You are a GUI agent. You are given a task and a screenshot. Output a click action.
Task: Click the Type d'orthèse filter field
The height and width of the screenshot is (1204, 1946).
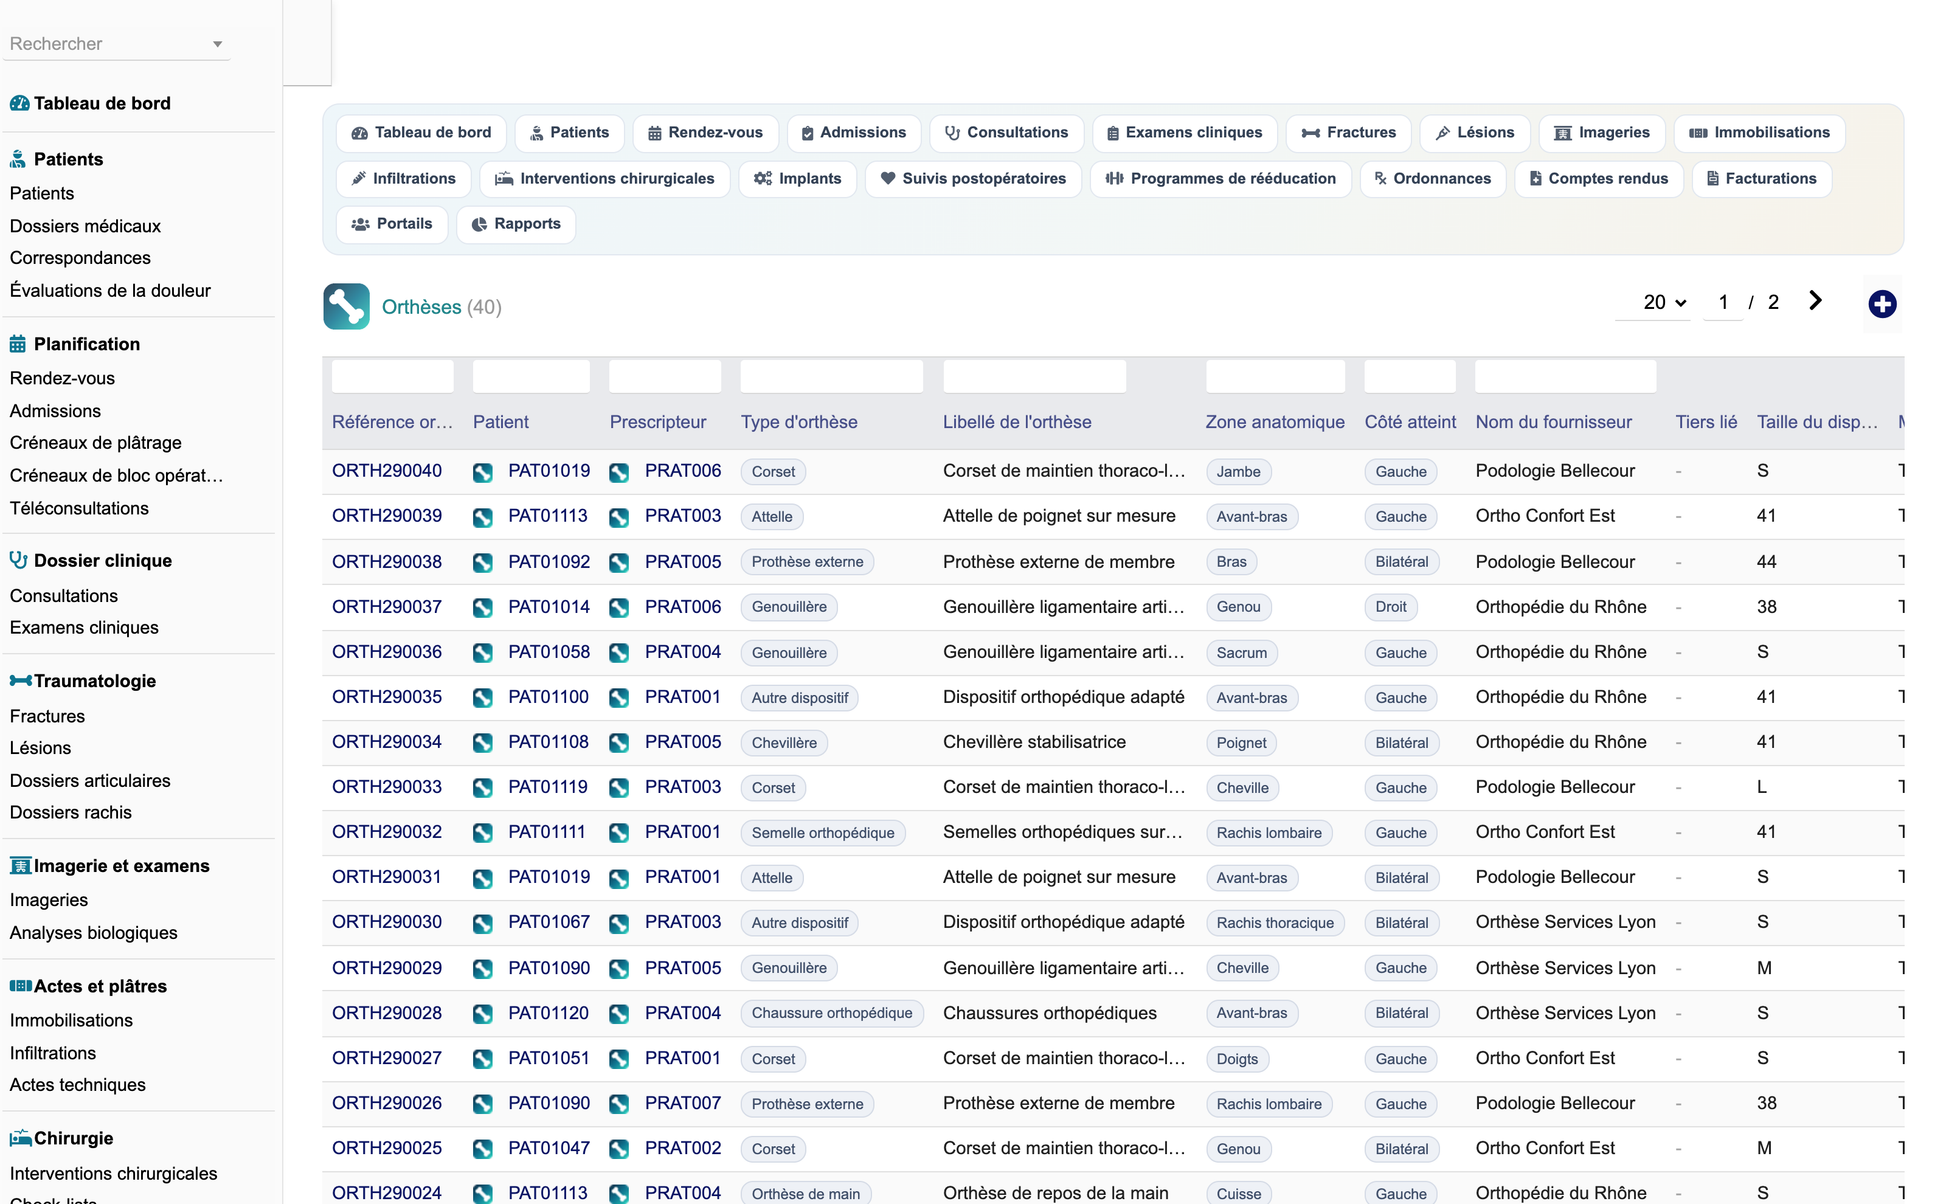[831, 377]
